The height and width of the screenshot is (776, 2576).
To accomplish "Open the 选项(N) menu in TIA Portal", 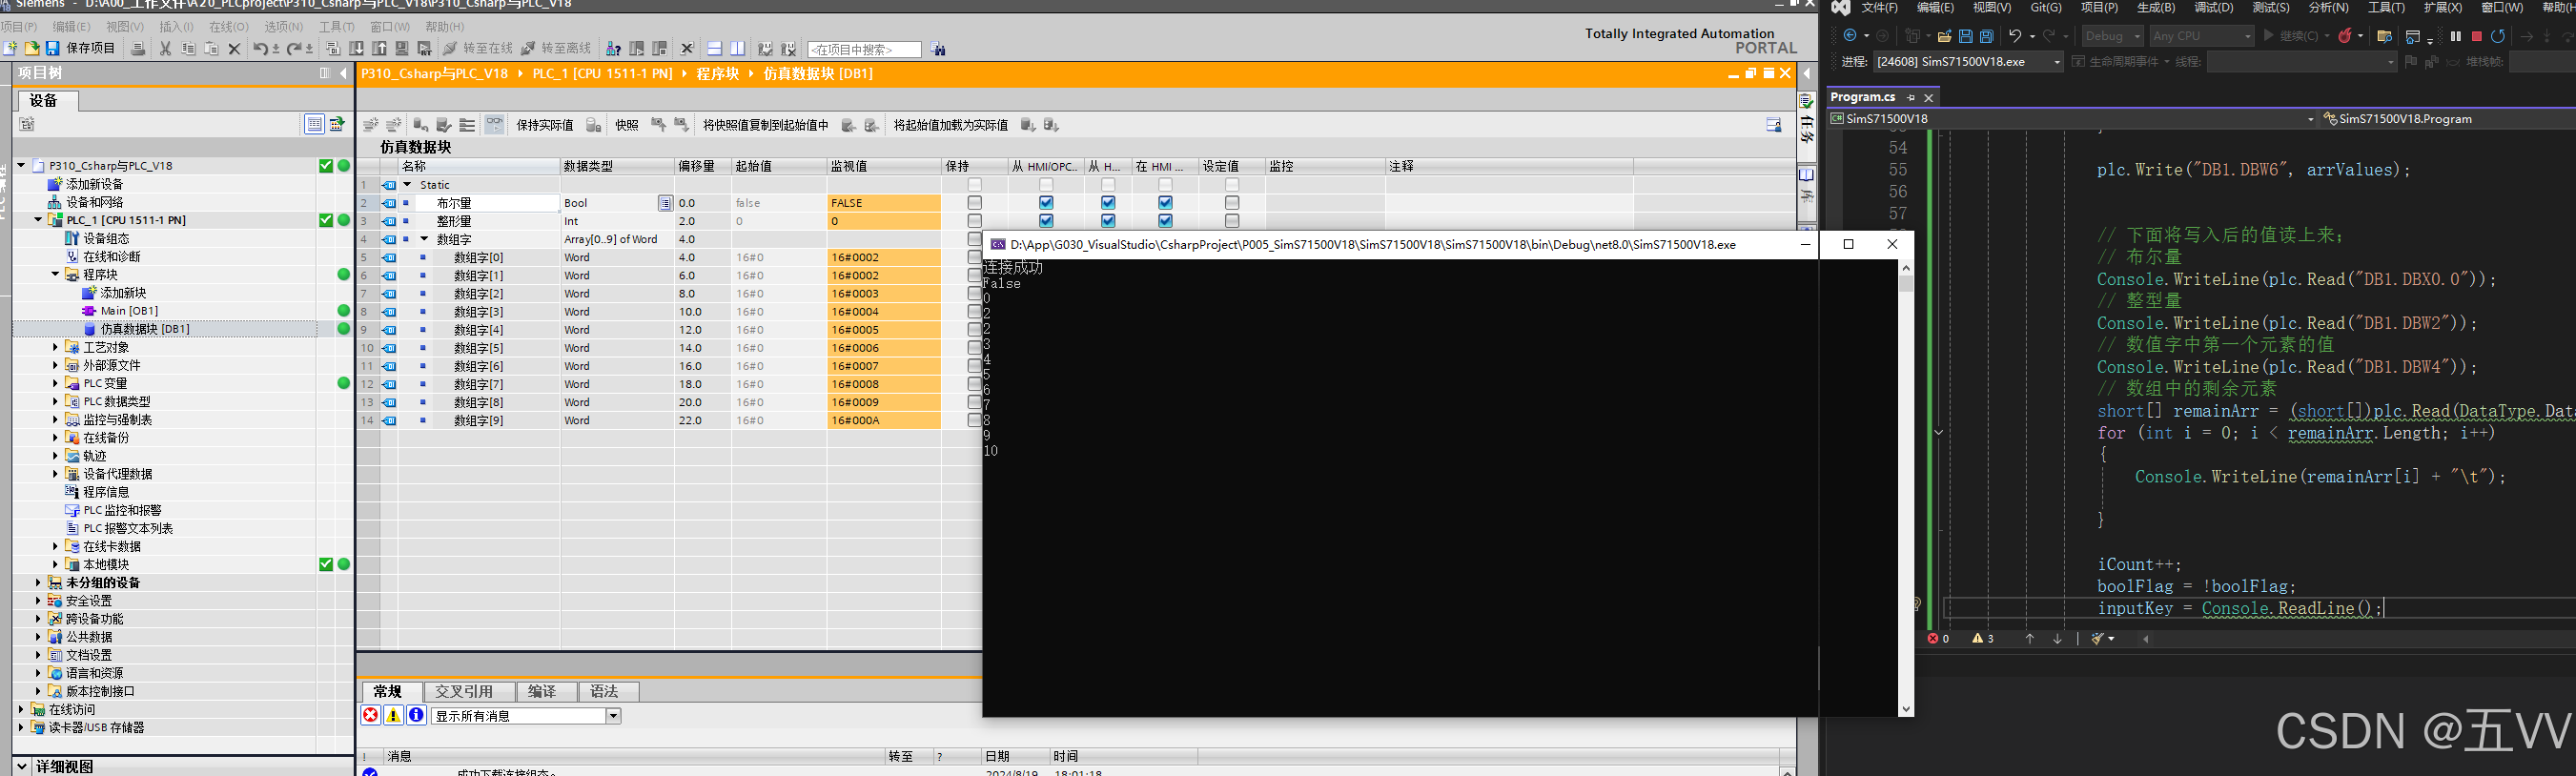I will (283, 26).
